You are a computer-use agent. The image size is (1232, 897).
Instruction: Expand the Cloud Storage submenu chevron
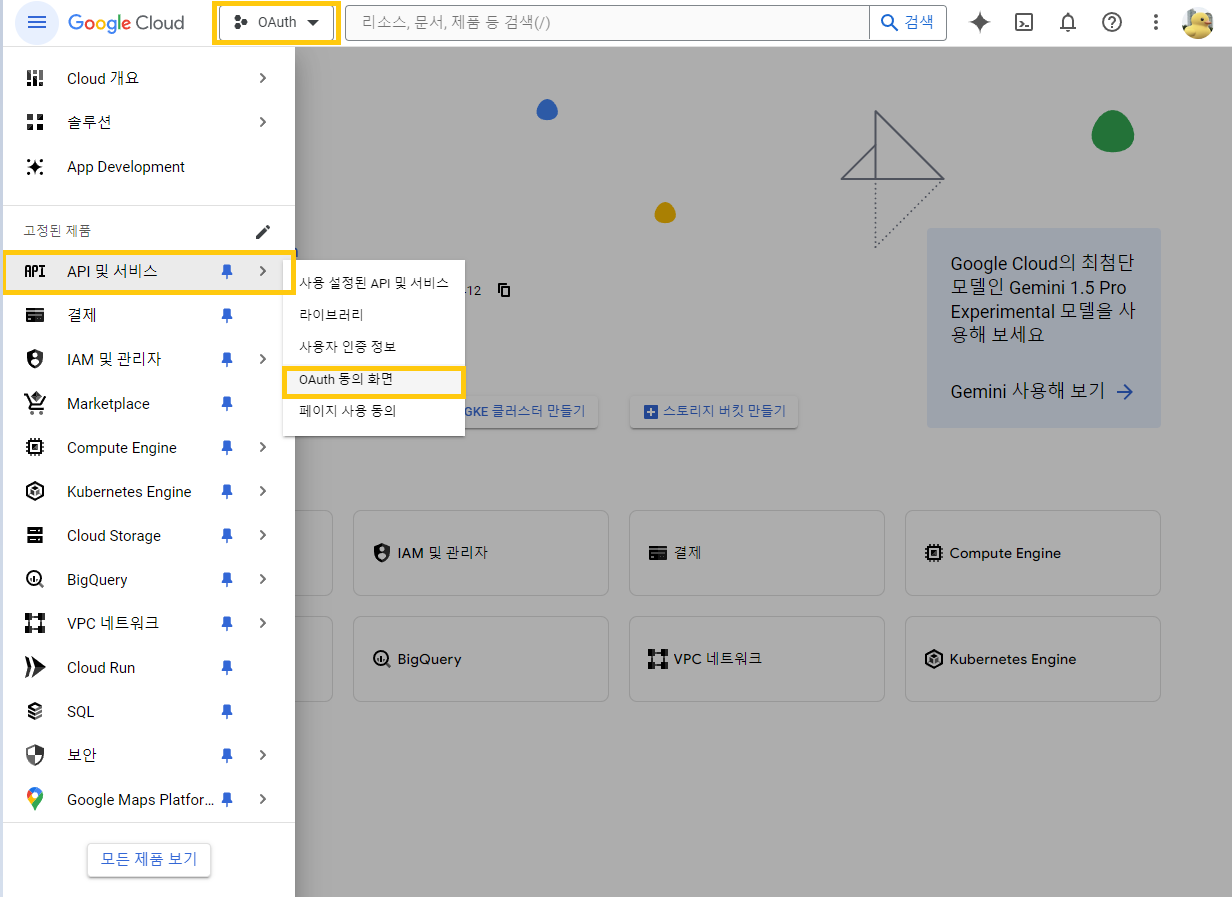pos(263,535)
